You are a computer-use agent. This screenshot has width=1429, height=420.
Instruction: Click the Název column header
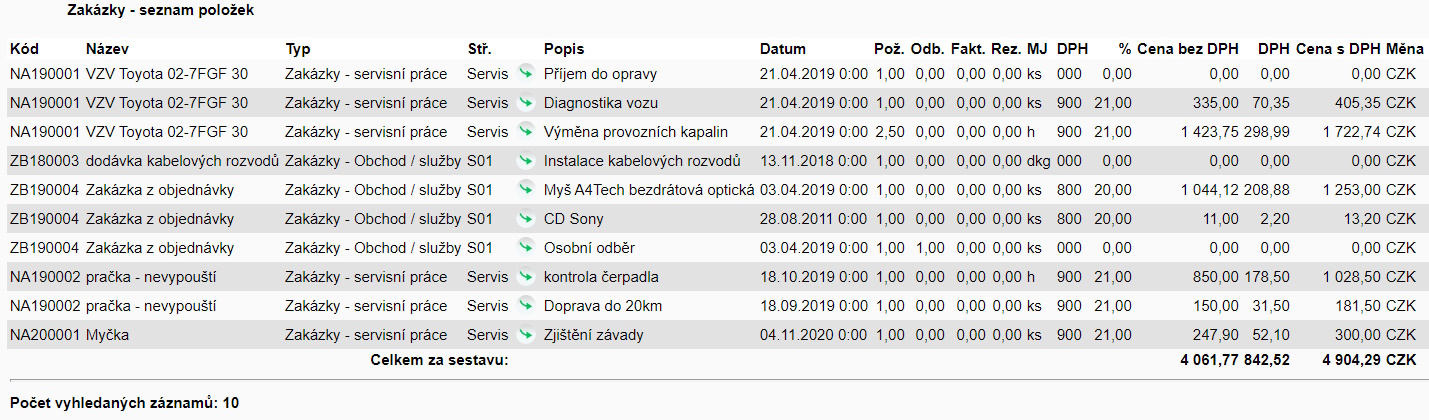coord(107,48)
